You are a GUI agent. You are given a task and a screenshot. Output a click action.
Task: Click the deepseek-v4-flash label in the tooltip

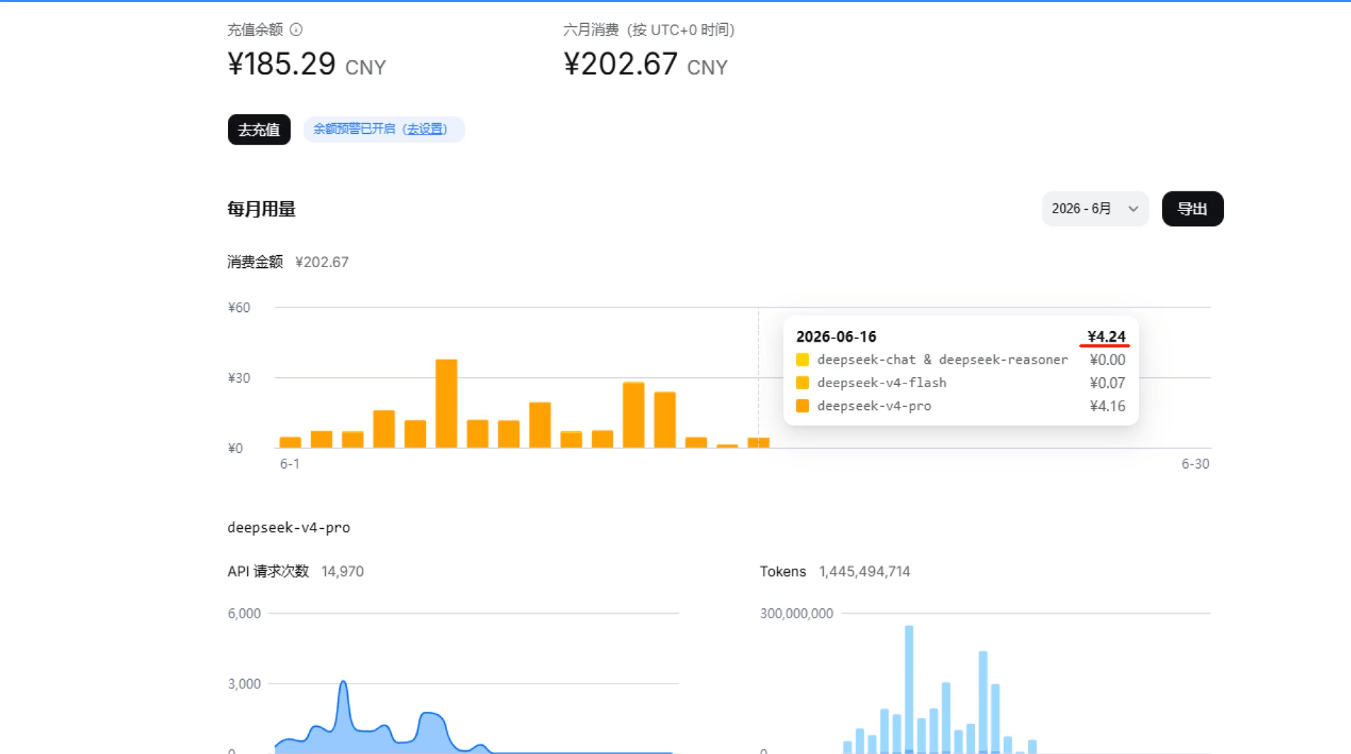(881, 383)
